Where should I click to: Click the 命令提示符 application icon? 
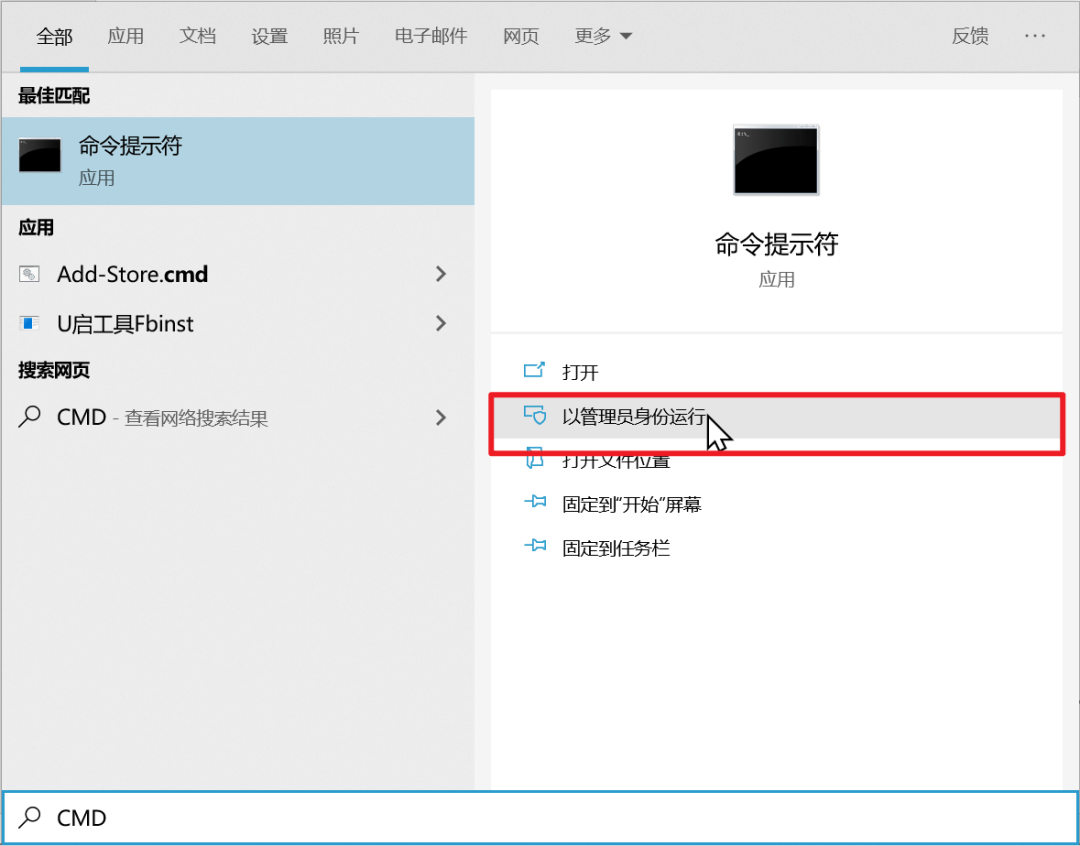coord(39,157)
